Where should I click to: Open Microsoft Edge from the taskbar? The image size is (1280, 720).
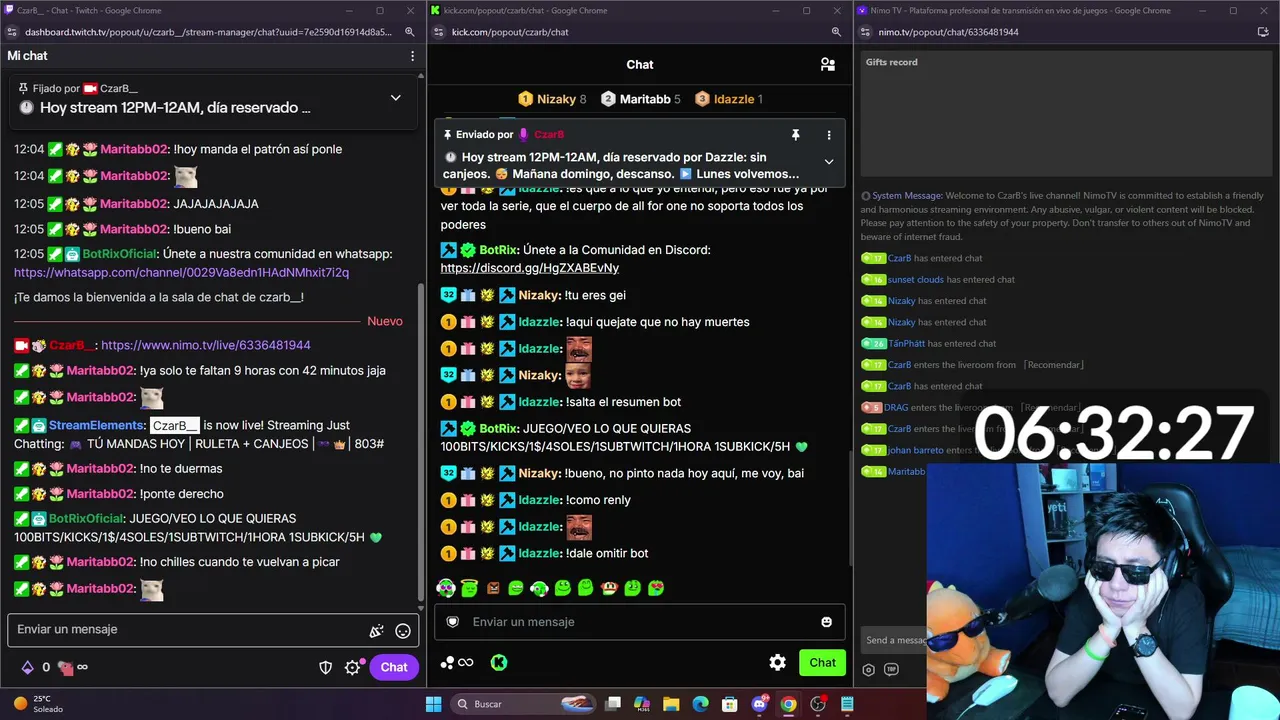(x=701, y=704)
